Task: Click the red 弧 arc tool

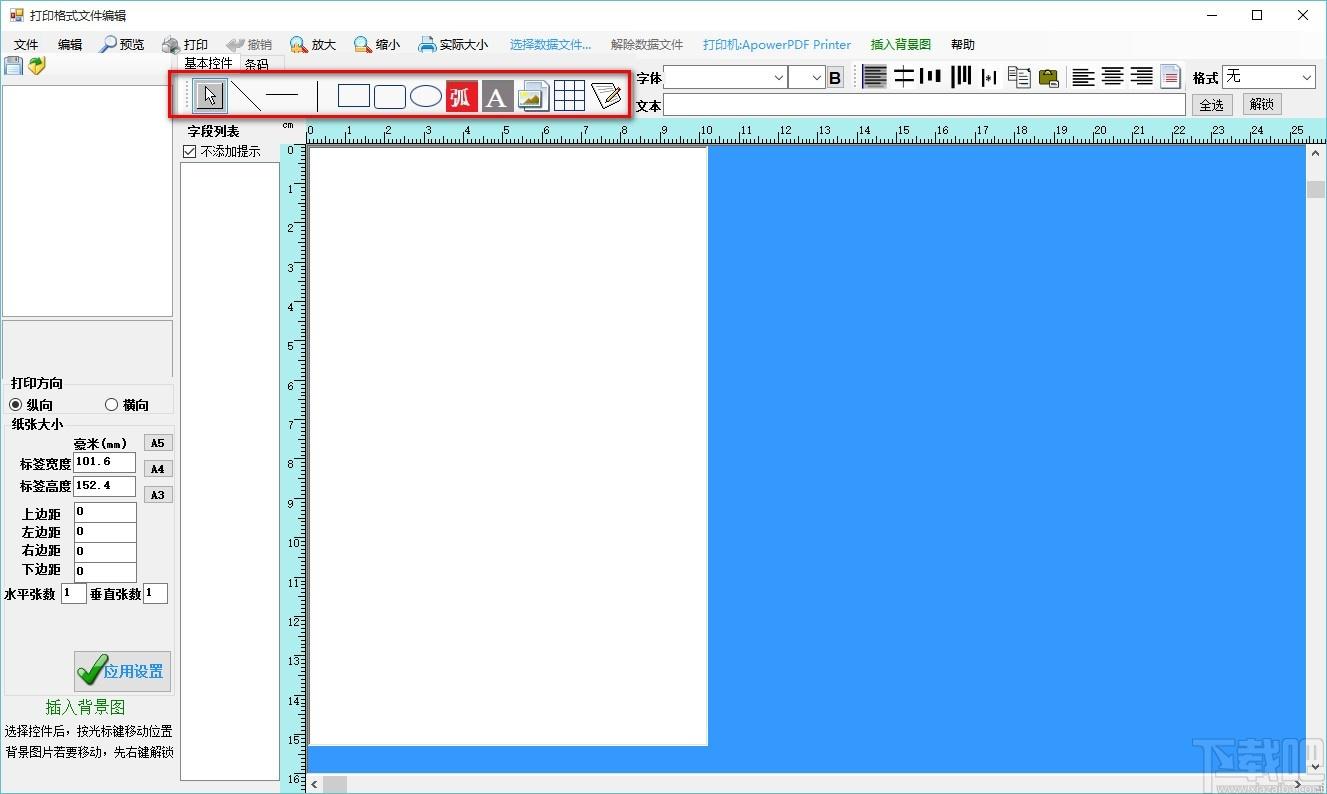Action: pyautogui.click(x=461, y=96)
